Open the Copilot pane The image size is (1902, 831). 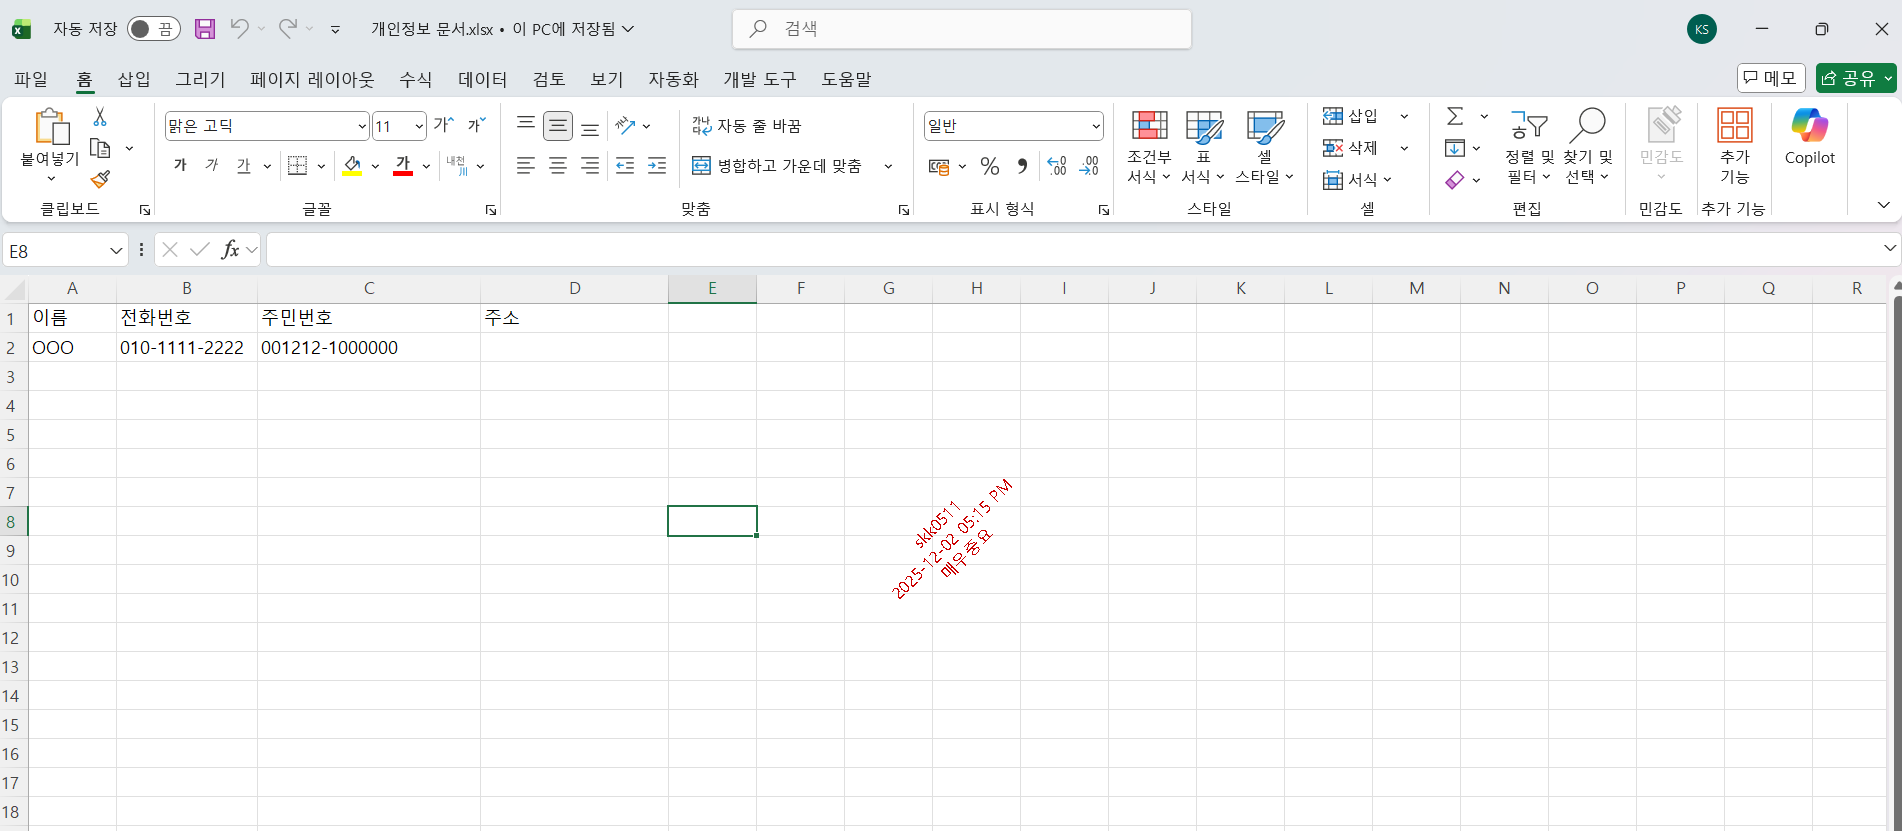click(x=1809, y=137)
